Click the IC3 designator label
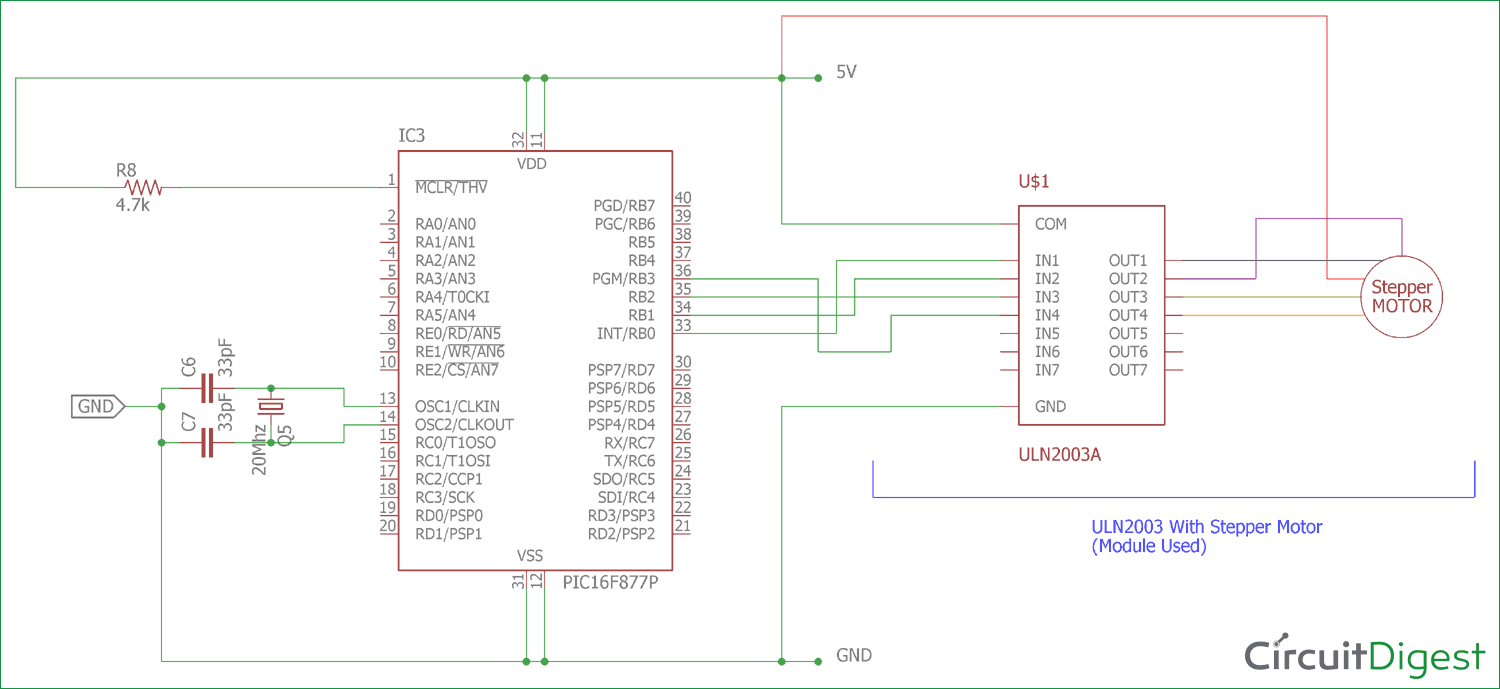This screenshot has width=1500, height=689. [x=409, y=136]
